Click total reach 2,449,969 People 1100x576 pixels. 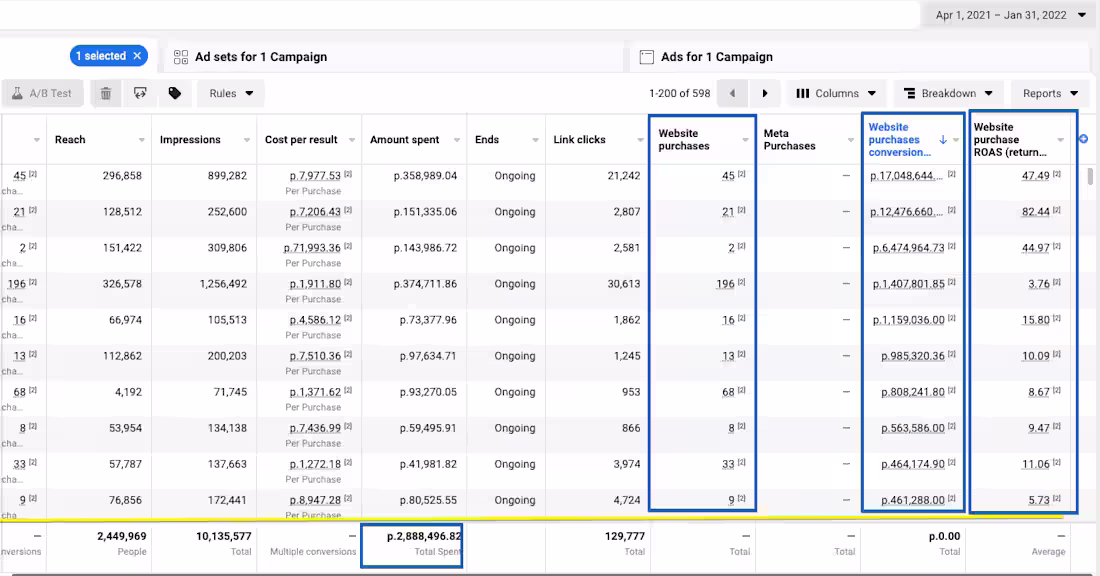[121, 536]
